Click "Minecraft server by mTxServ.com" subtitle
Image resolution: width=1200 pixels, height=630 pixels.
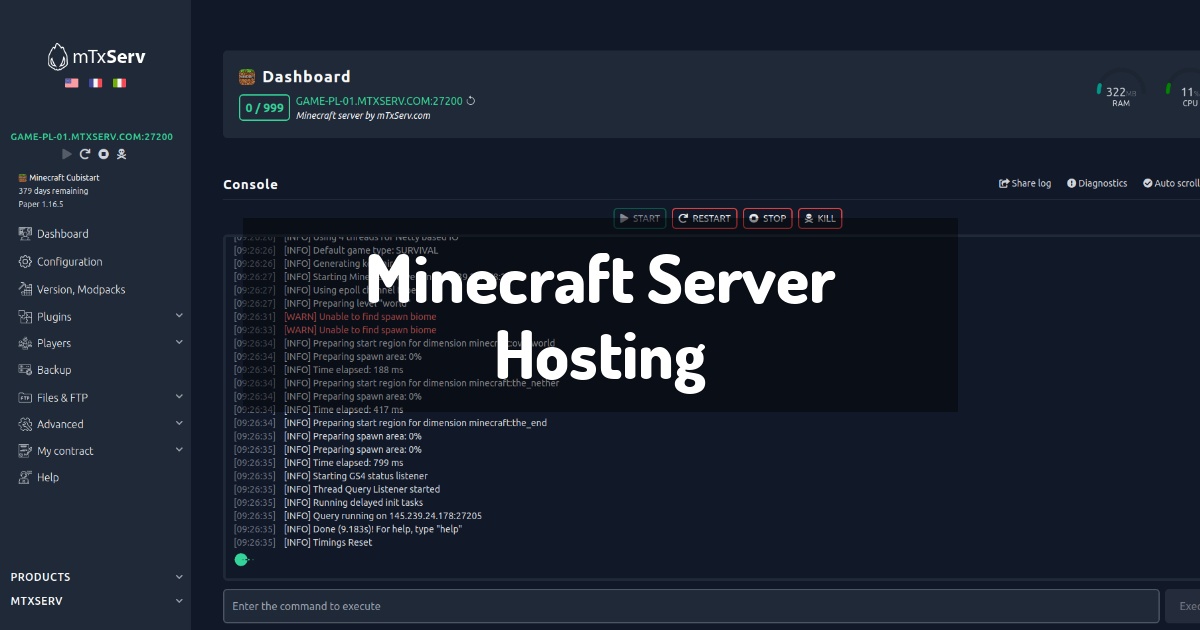coord(363,116)
